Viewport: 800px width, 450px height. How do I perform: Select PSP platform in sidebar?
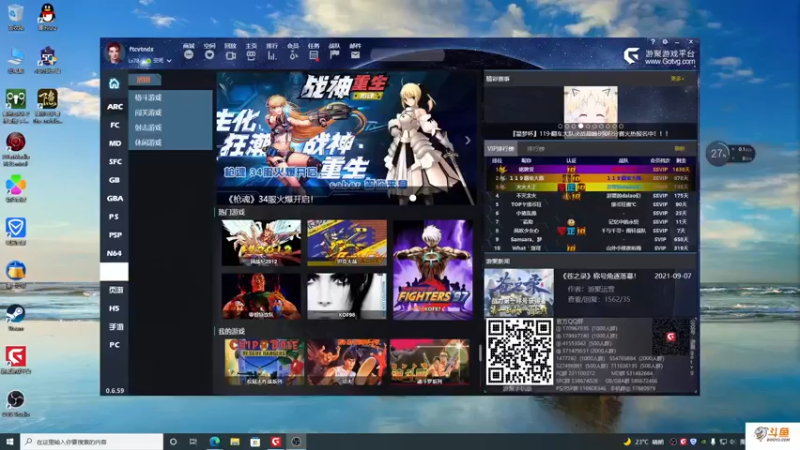tap(115, 235)
